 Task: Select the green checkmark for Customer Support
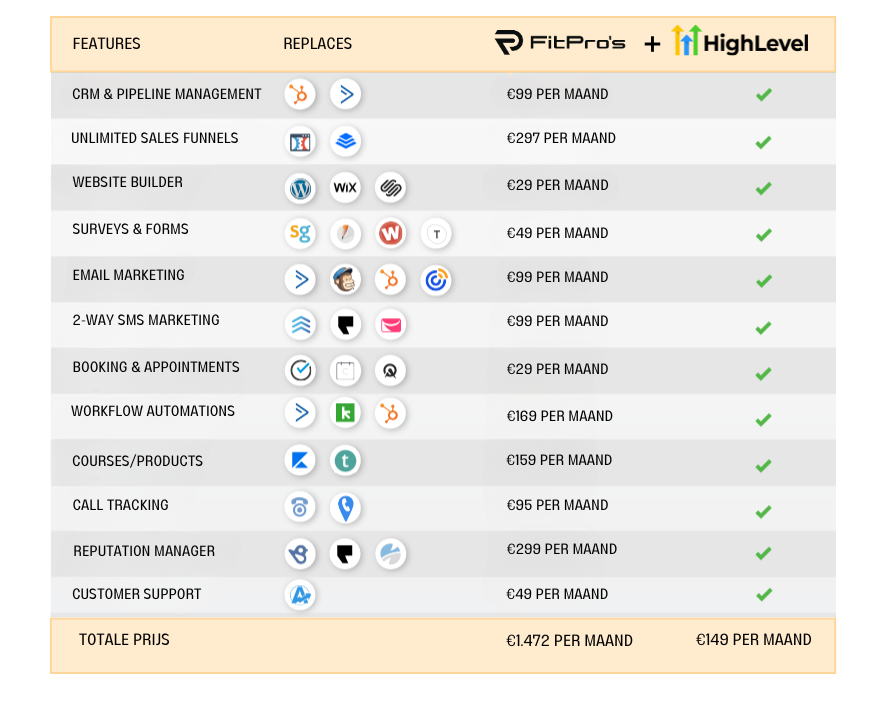[763, 595]
